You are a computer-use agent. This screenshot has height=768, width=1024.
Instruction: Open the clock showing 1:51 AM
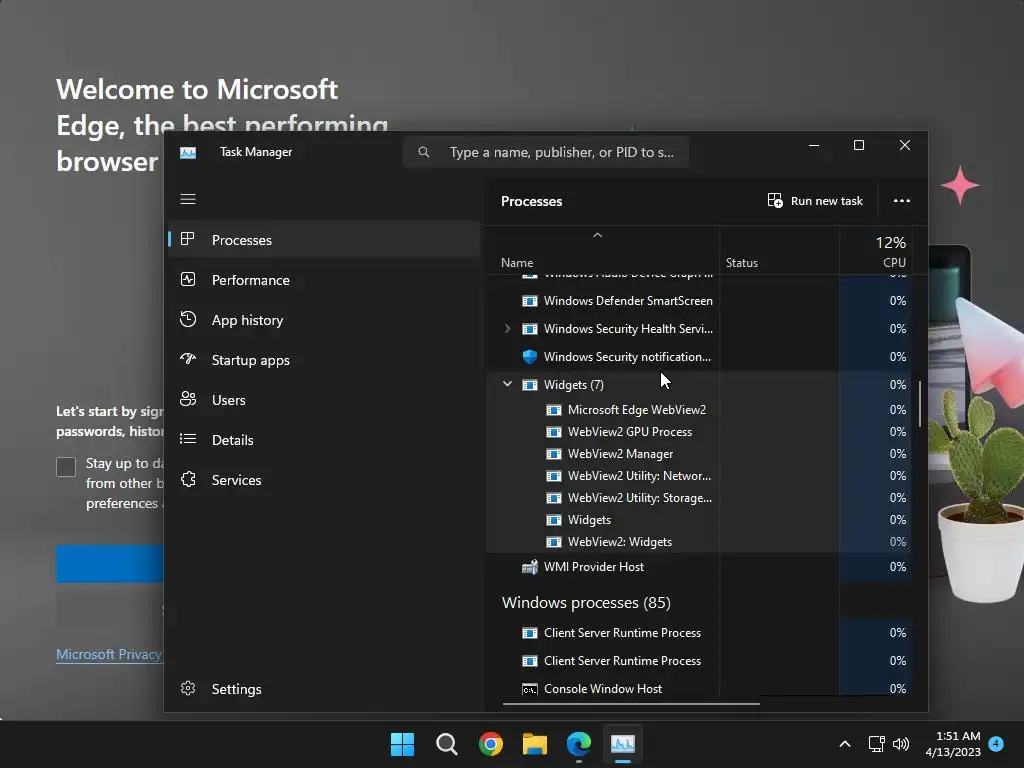click(953, 744)
